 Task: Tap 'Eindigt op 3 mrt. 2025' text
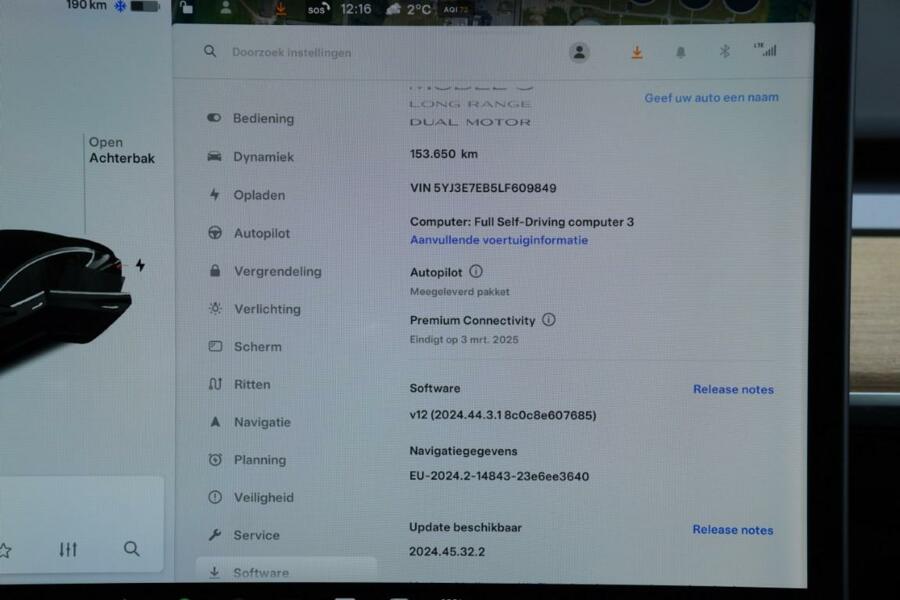pos(464,339)
